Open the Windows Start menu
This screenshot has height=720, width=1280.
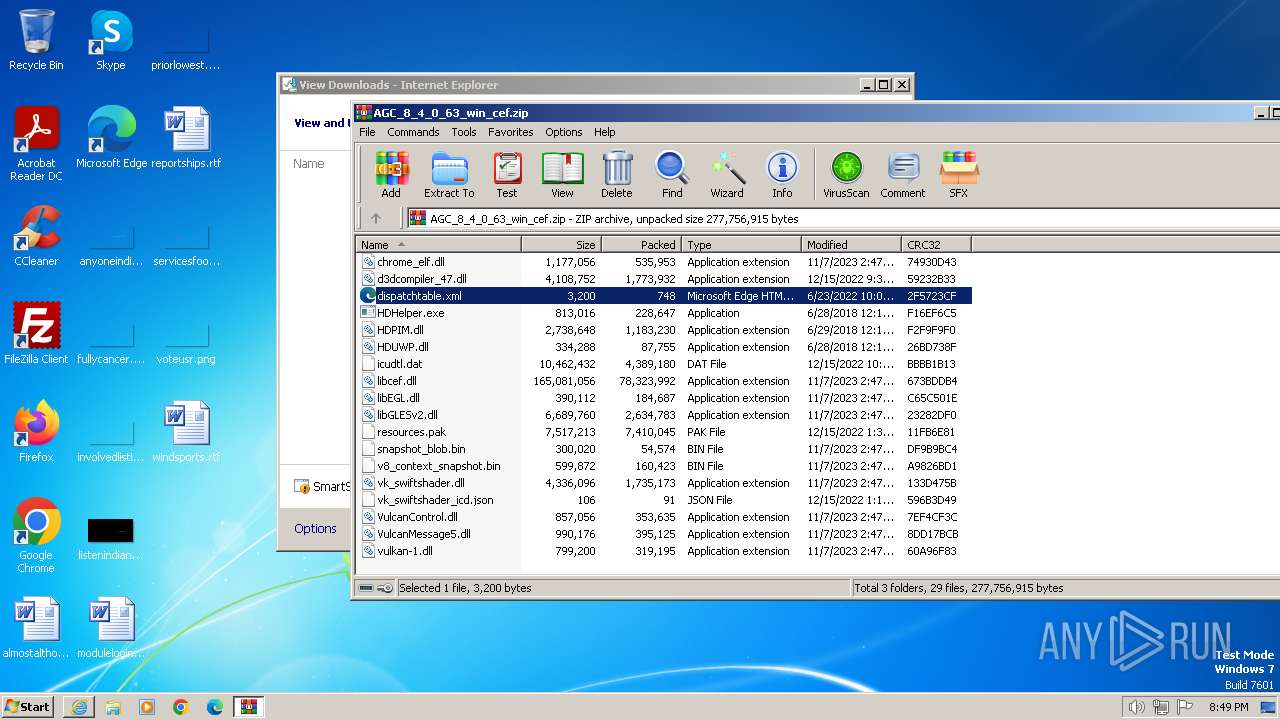28,707
